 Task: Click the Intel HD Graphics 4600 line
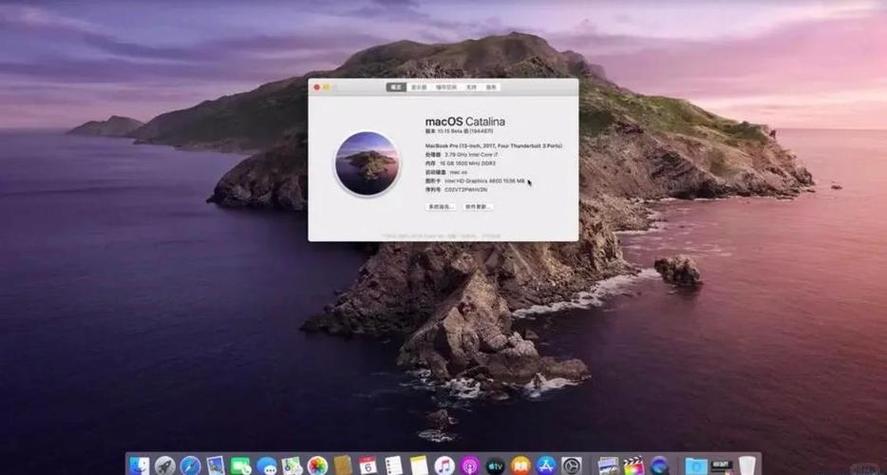[x=475, y=181]
